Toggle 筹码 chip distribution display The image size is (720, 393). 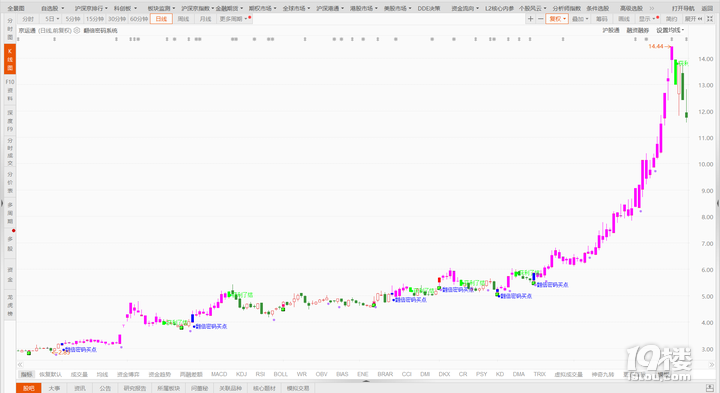pyautogui.click(x=602, y=19)
